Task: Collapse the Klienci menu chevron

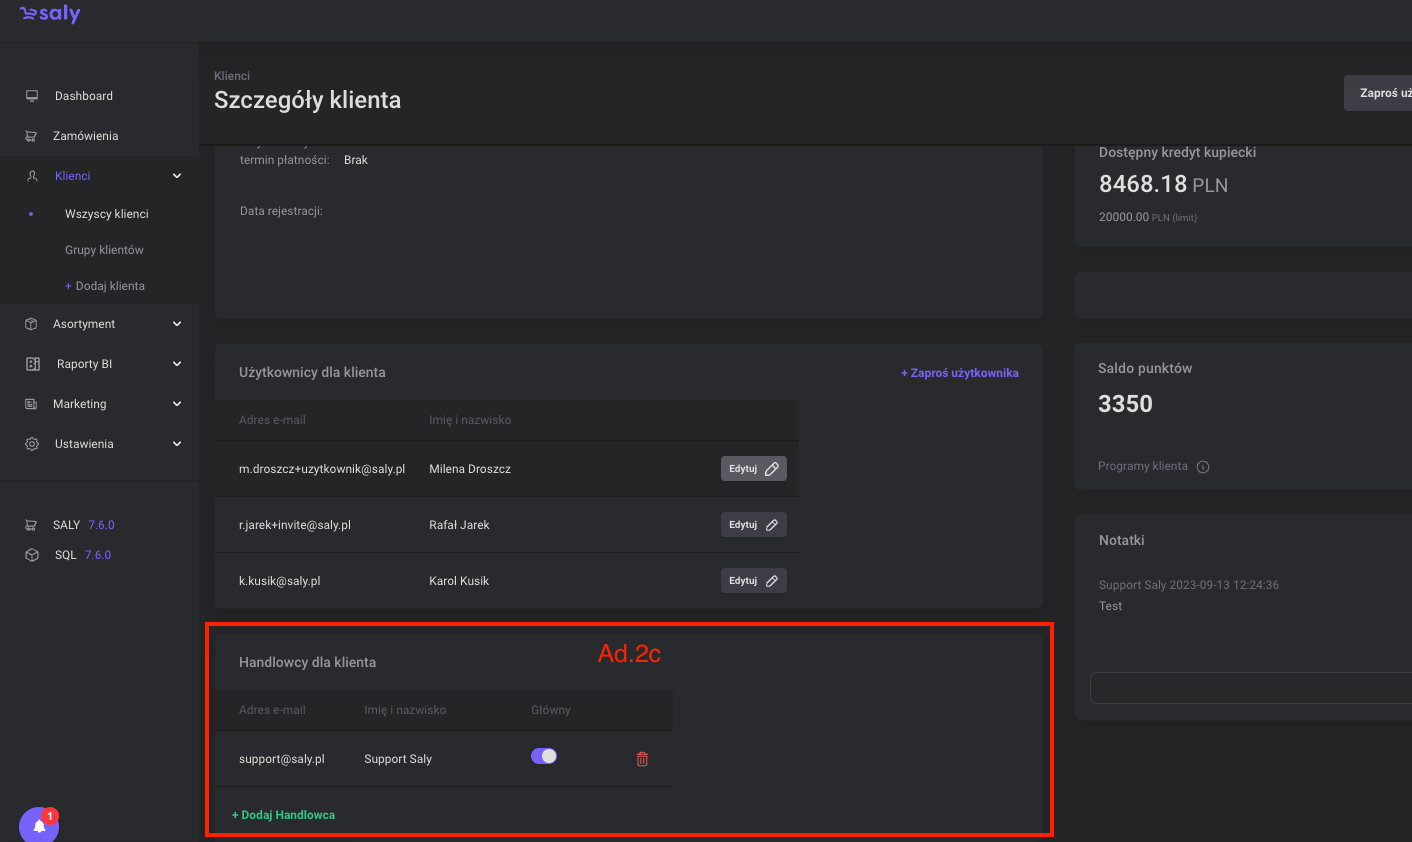Action: point(177,176)
